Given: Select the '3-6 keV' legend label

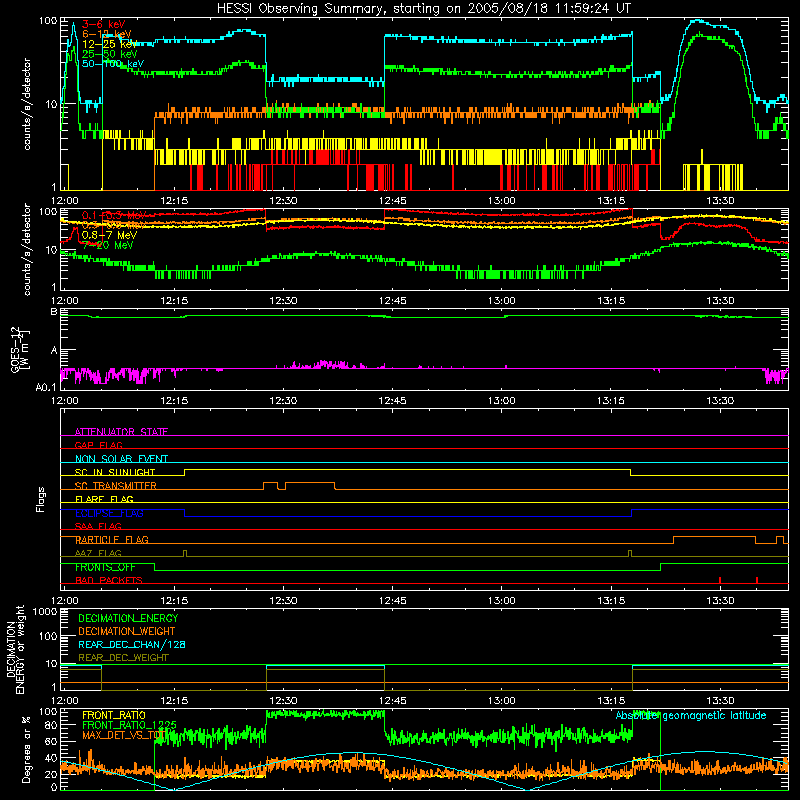Looking at the screenshot, I should 104,24.
